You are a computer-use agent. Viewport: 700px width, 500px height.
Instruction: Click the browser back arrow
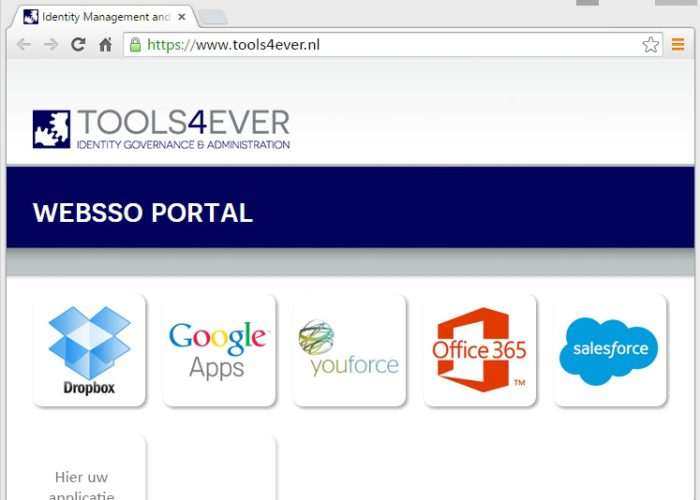24,45
